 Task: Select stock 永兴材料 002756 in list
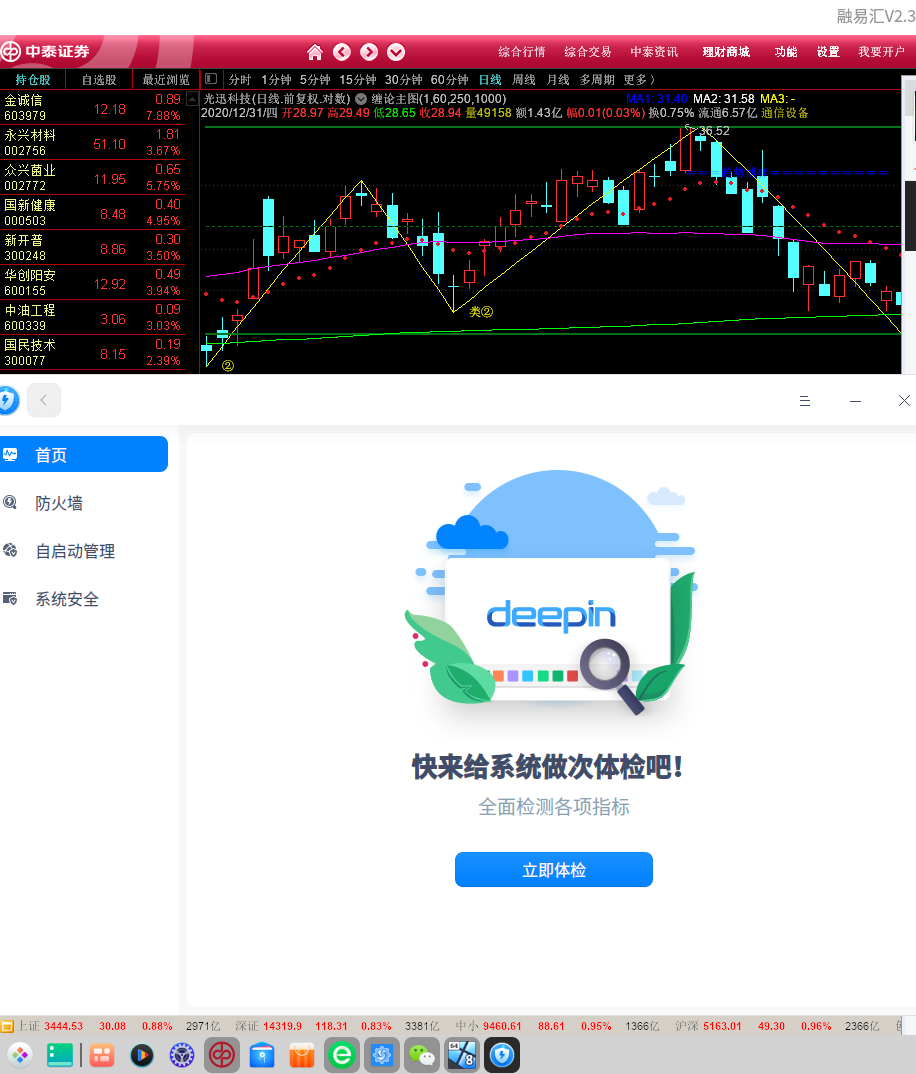(x=92, y=143)
